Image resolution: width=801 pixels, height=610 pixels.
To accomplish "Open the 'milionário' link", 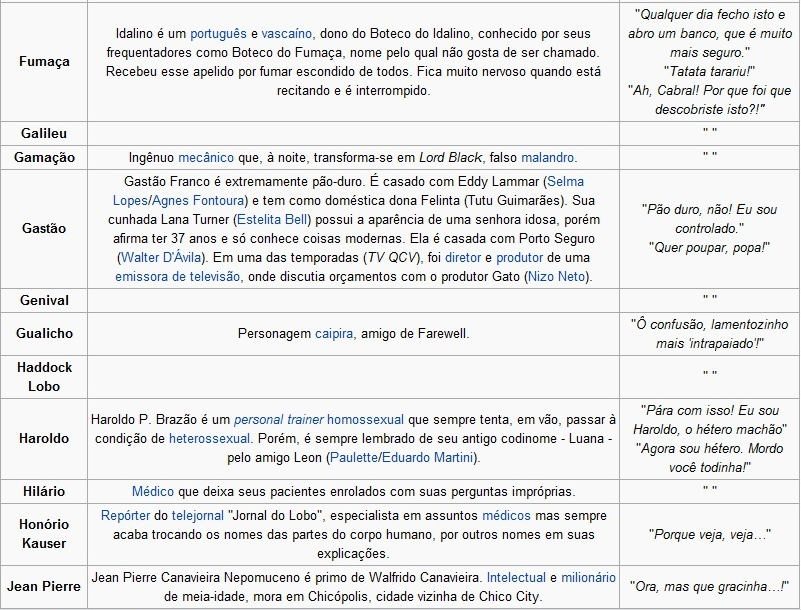I will click(x=588, y=578).
